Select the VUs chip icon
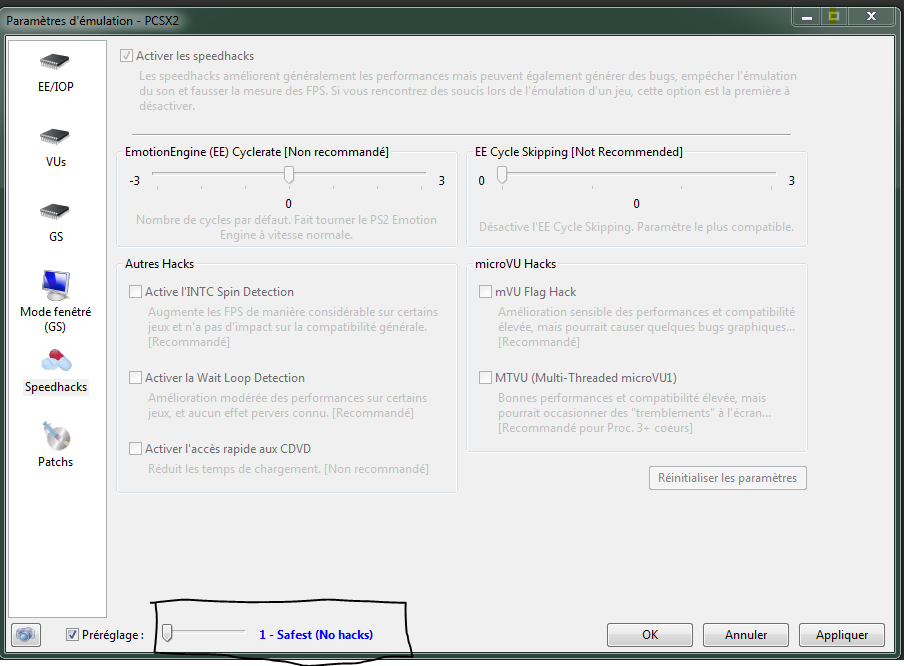The width and height of the screenshot is (904, 666). (x=56, y=137)
